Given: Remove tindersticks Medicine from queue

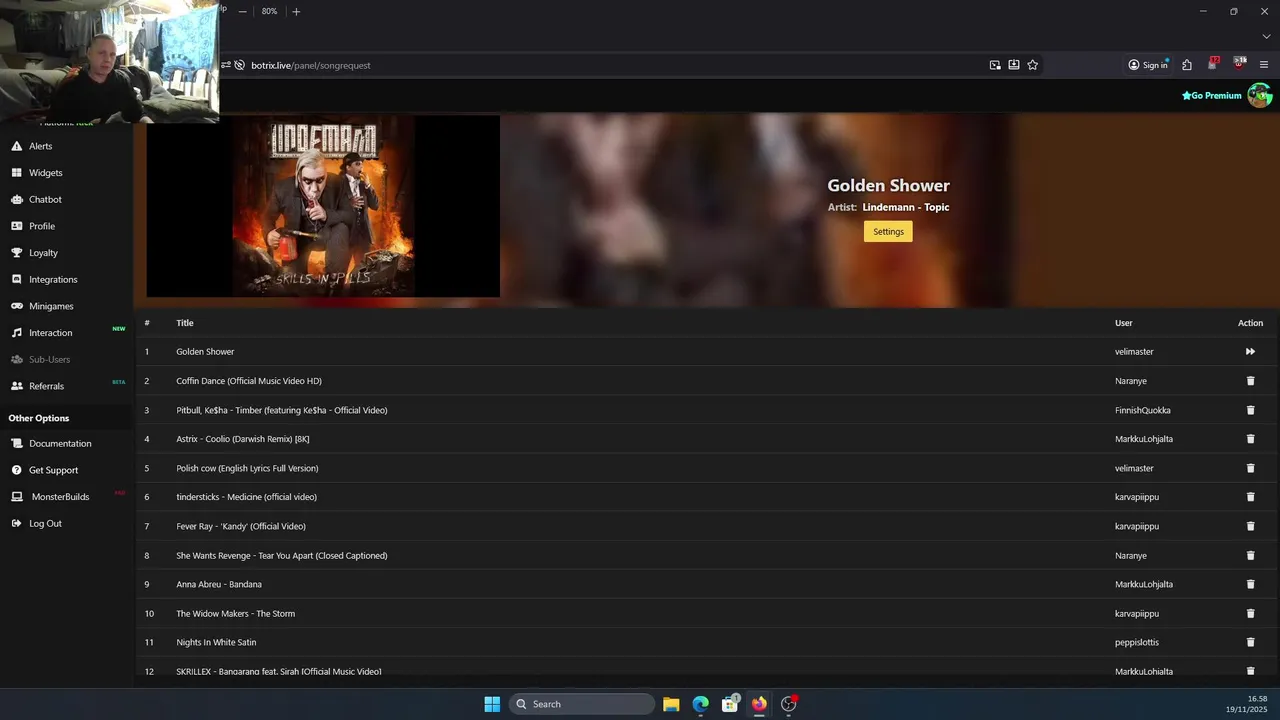Looking at the screenshot, I should pyautogui.click(x=1250, y=497).
